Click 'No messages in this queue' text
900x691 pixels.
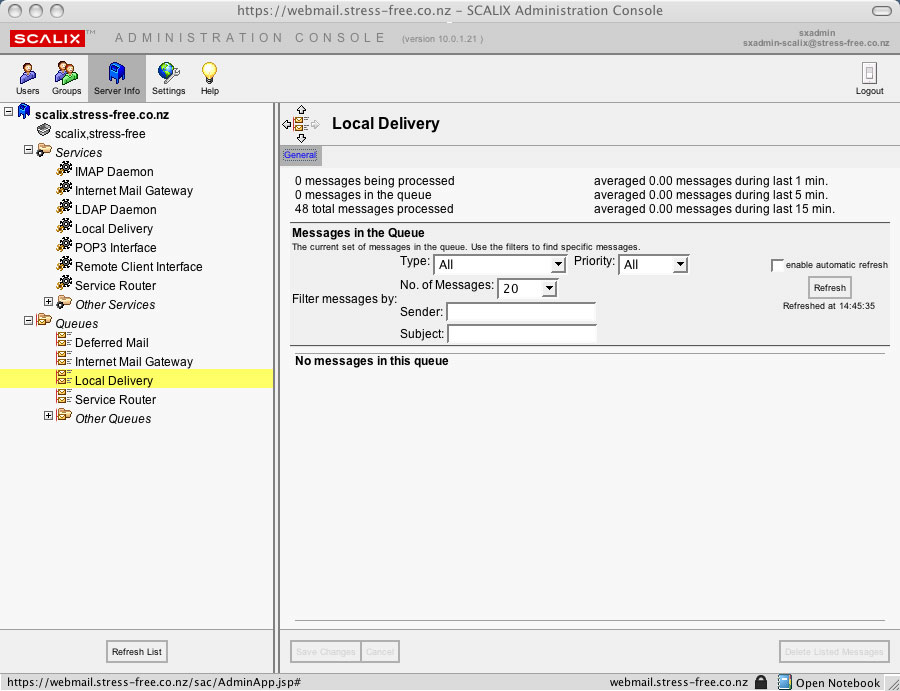[x=371, y=361]
